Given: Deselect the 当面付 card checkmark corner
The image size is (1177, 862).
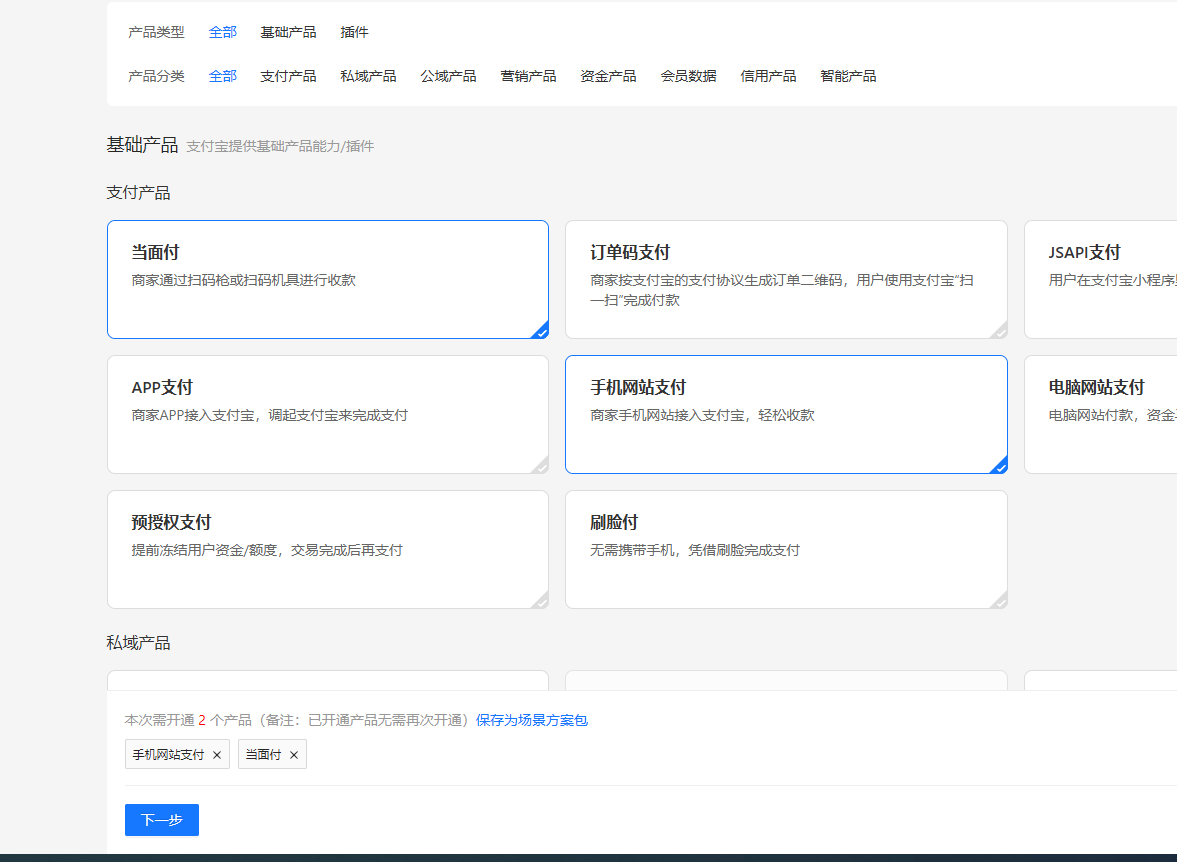Looking at the screenshot, I should pos(540,330).
